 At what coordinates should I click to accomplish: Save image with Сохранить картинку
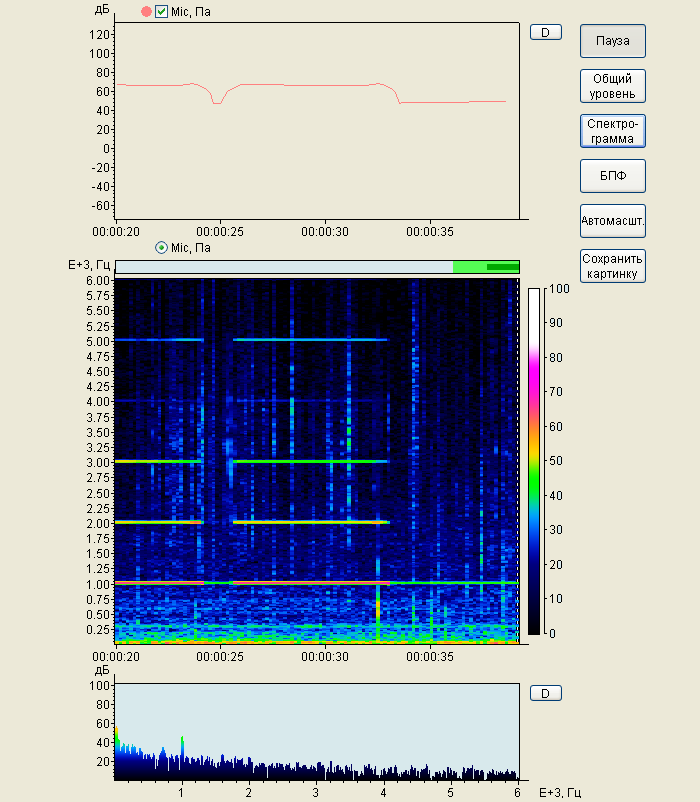(612, 266)
